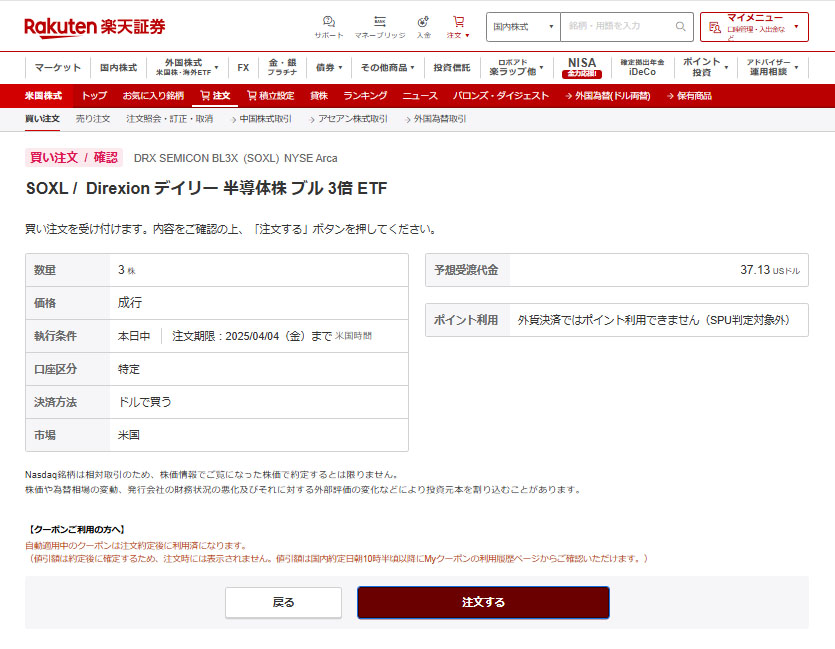This screenshot has width=835, height=649.
Task: Click the Rakuten Securities logo
Action: (x=95, y=26)
